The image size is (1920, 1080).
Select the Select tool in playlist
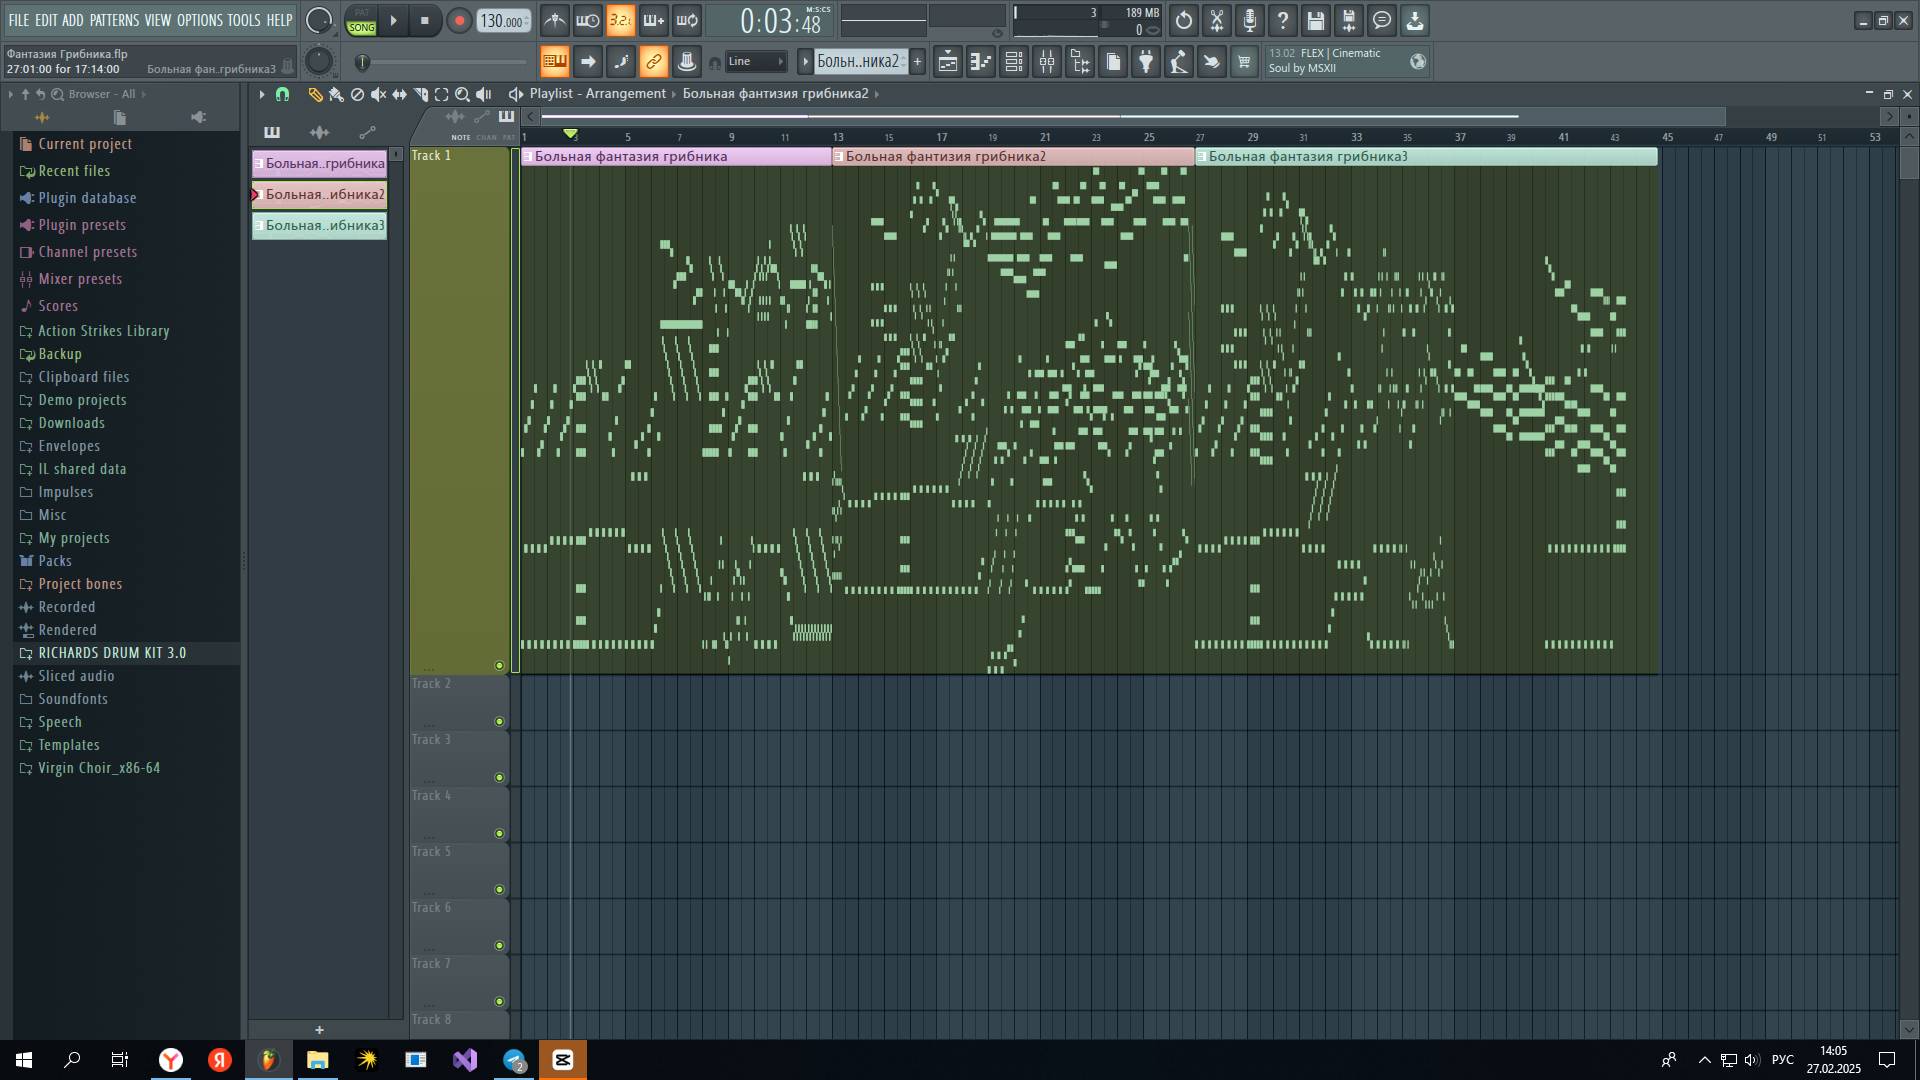coord(441,94)
